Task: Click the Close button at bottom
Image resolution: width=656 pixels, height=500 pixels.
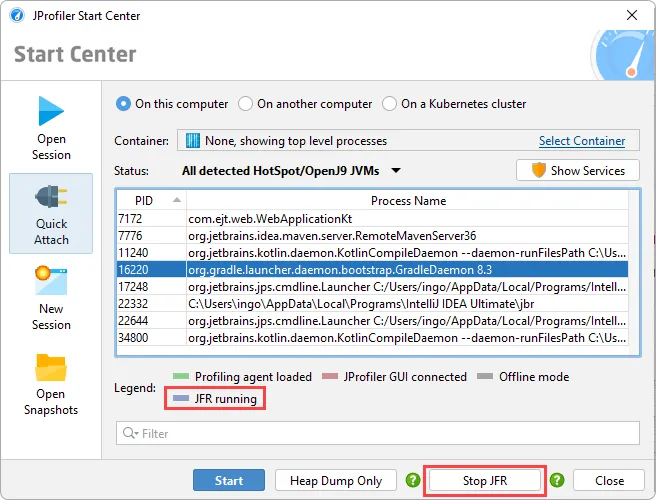Action: click(x=609, y=480)
